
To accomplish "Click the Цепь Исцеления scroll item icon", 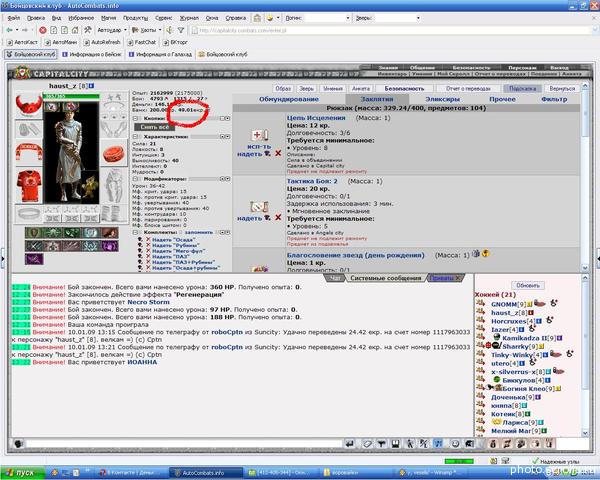I will click(259, 135).
